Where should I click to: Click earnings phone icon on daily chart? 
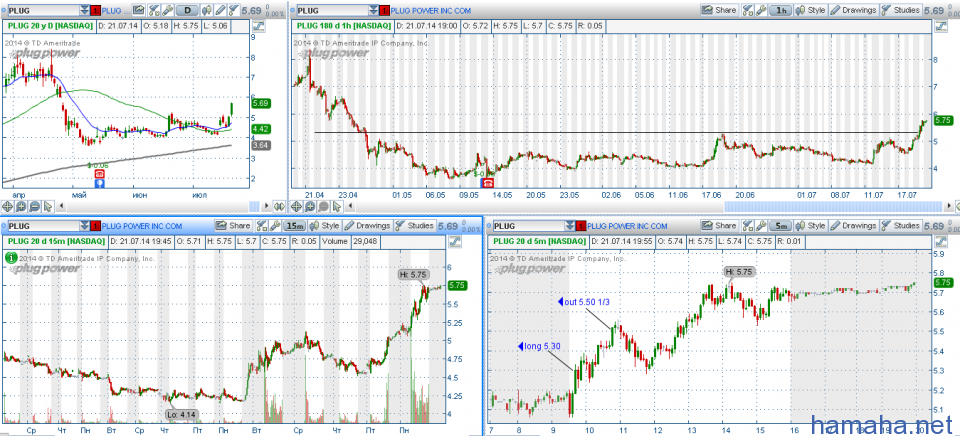coord(99,174)
